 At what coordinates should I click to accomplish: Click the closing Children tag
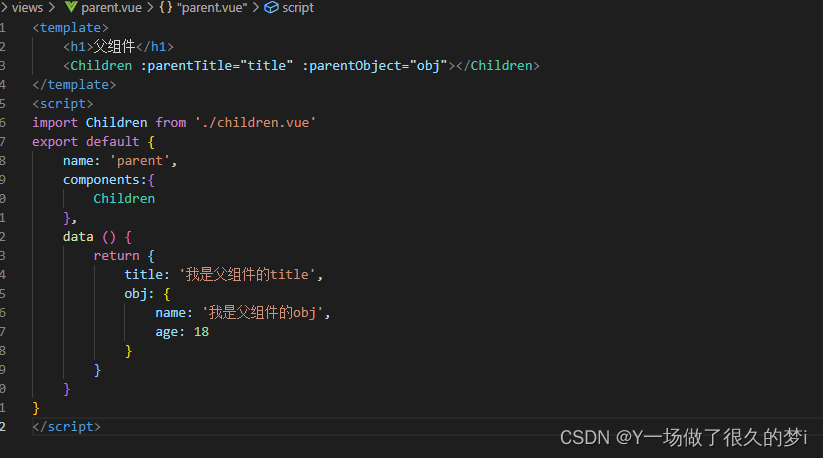[498, 66]
